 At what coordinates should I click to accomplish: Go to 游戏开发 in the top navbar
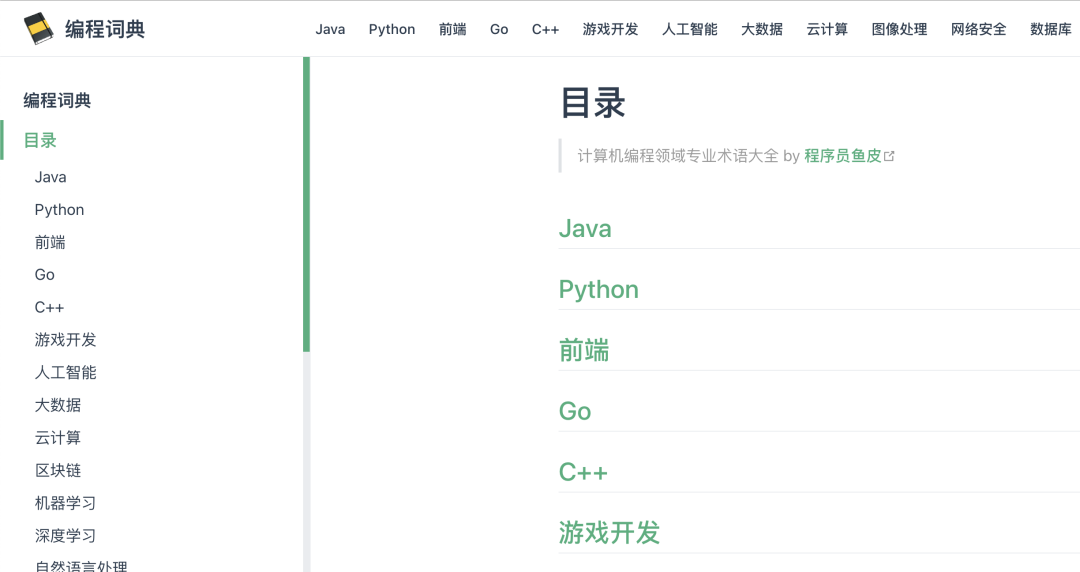click(610, 29)
